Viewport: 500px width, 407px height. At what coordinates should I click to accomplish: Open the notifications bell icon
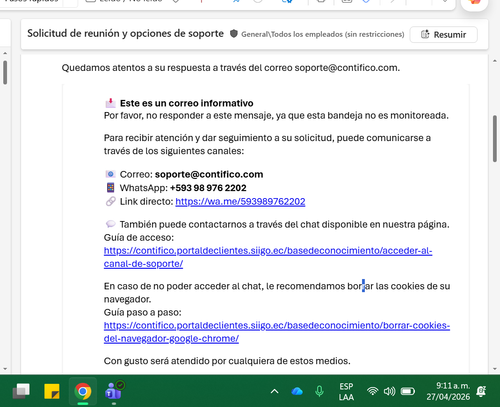point(481,391)
